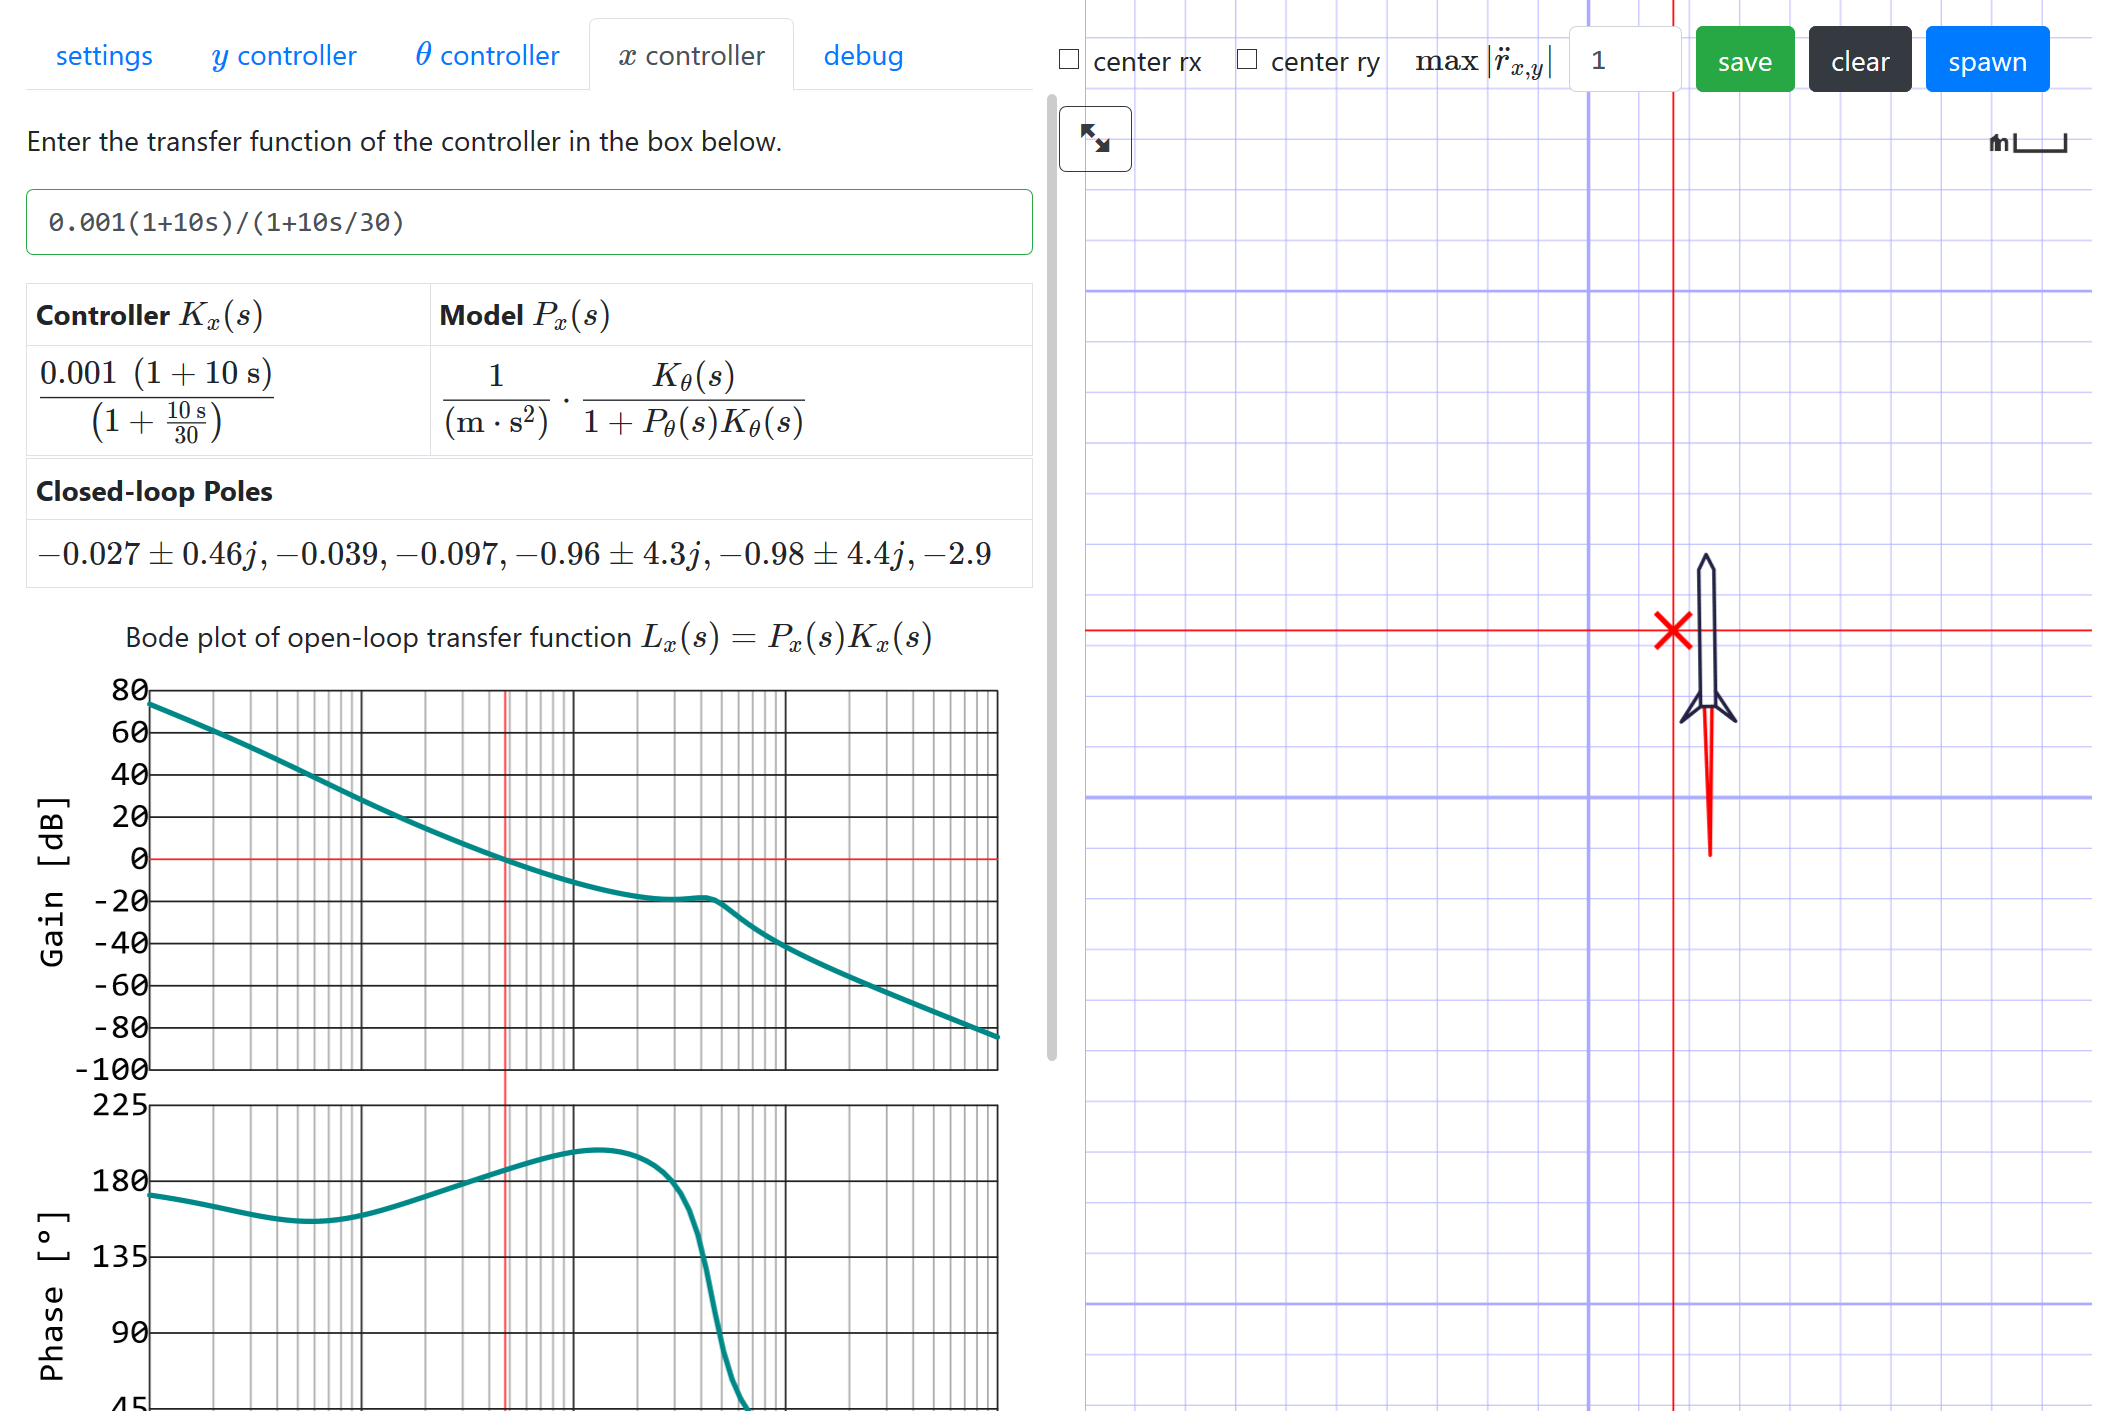This screenshot has height=1411, width=2117.
Task: Click the 'Gain [dB]' axis label
Action: click(52, 881)
